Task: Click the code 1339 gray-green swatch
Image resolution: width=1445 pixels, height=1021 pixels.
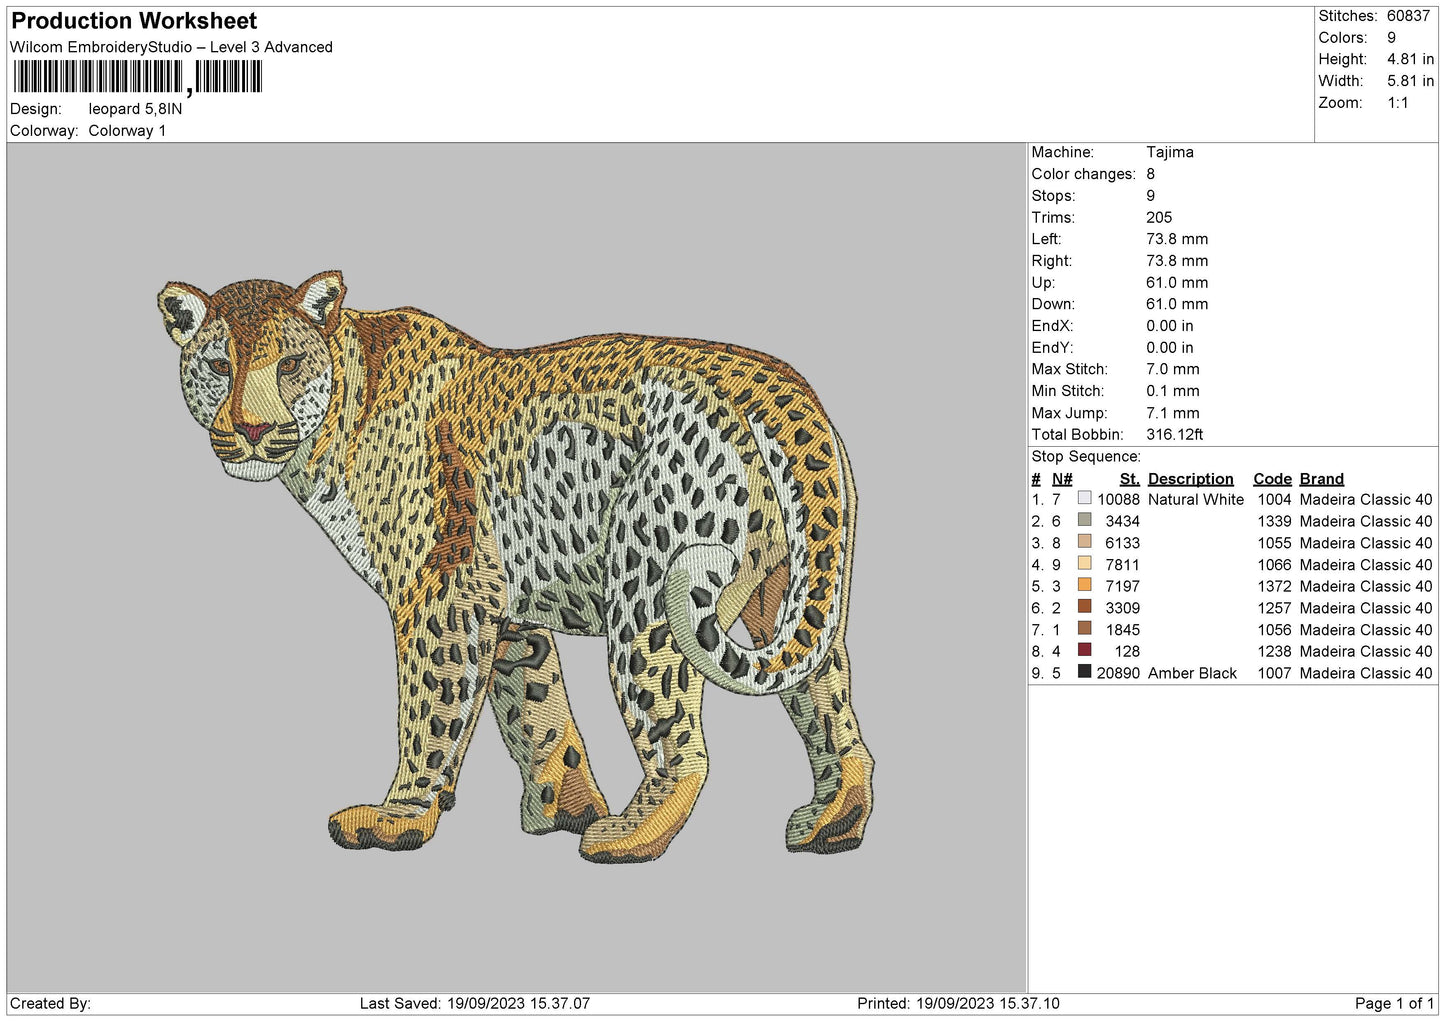Action: click(x=1084, y=520)
